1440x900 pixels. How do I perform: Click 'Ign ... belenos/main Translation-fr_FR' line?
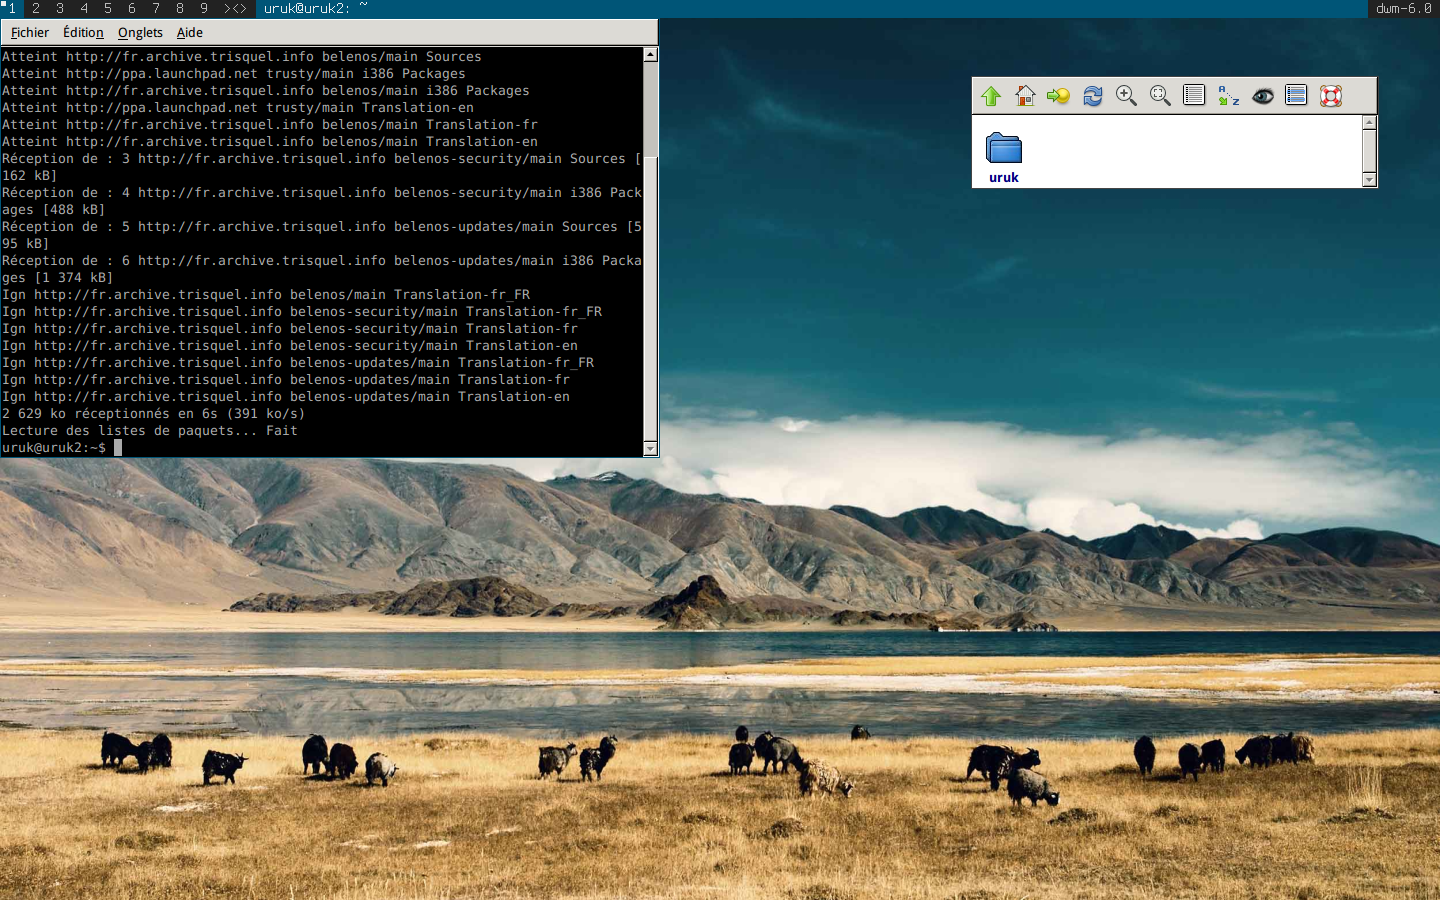(266, 295)
